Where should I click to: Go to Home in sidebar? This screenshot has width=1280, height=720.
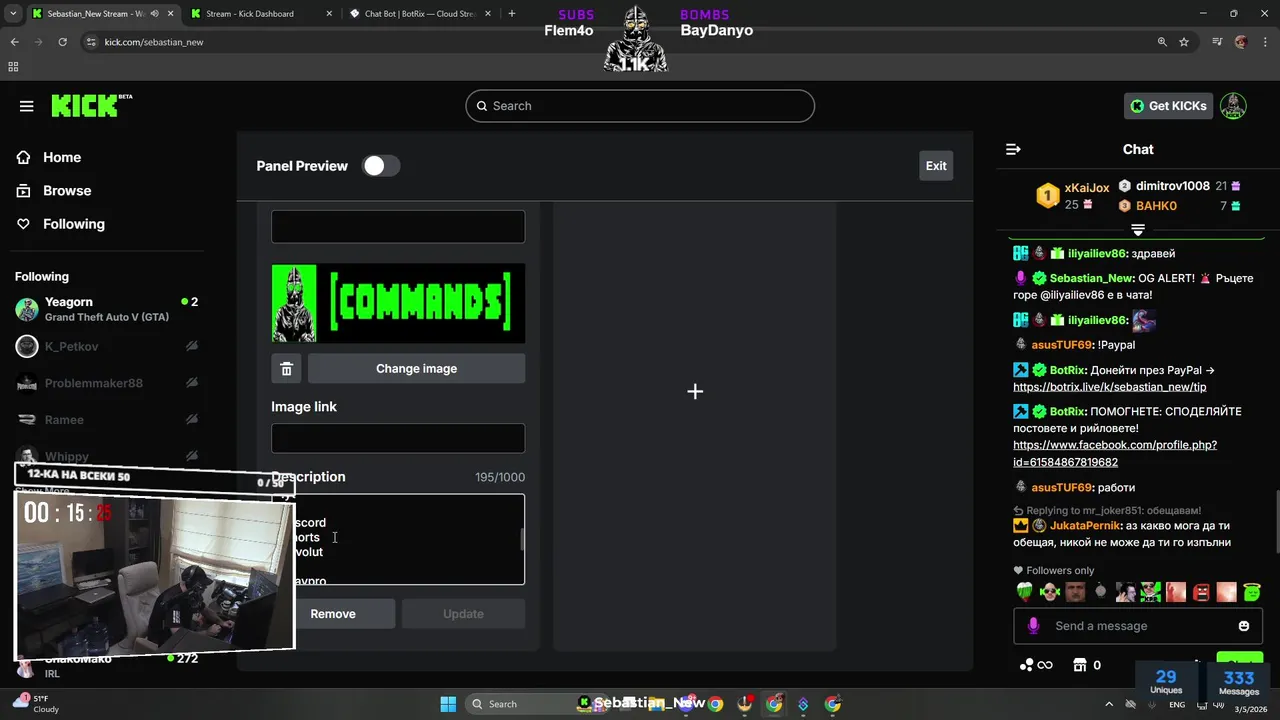tap(62, 157)
